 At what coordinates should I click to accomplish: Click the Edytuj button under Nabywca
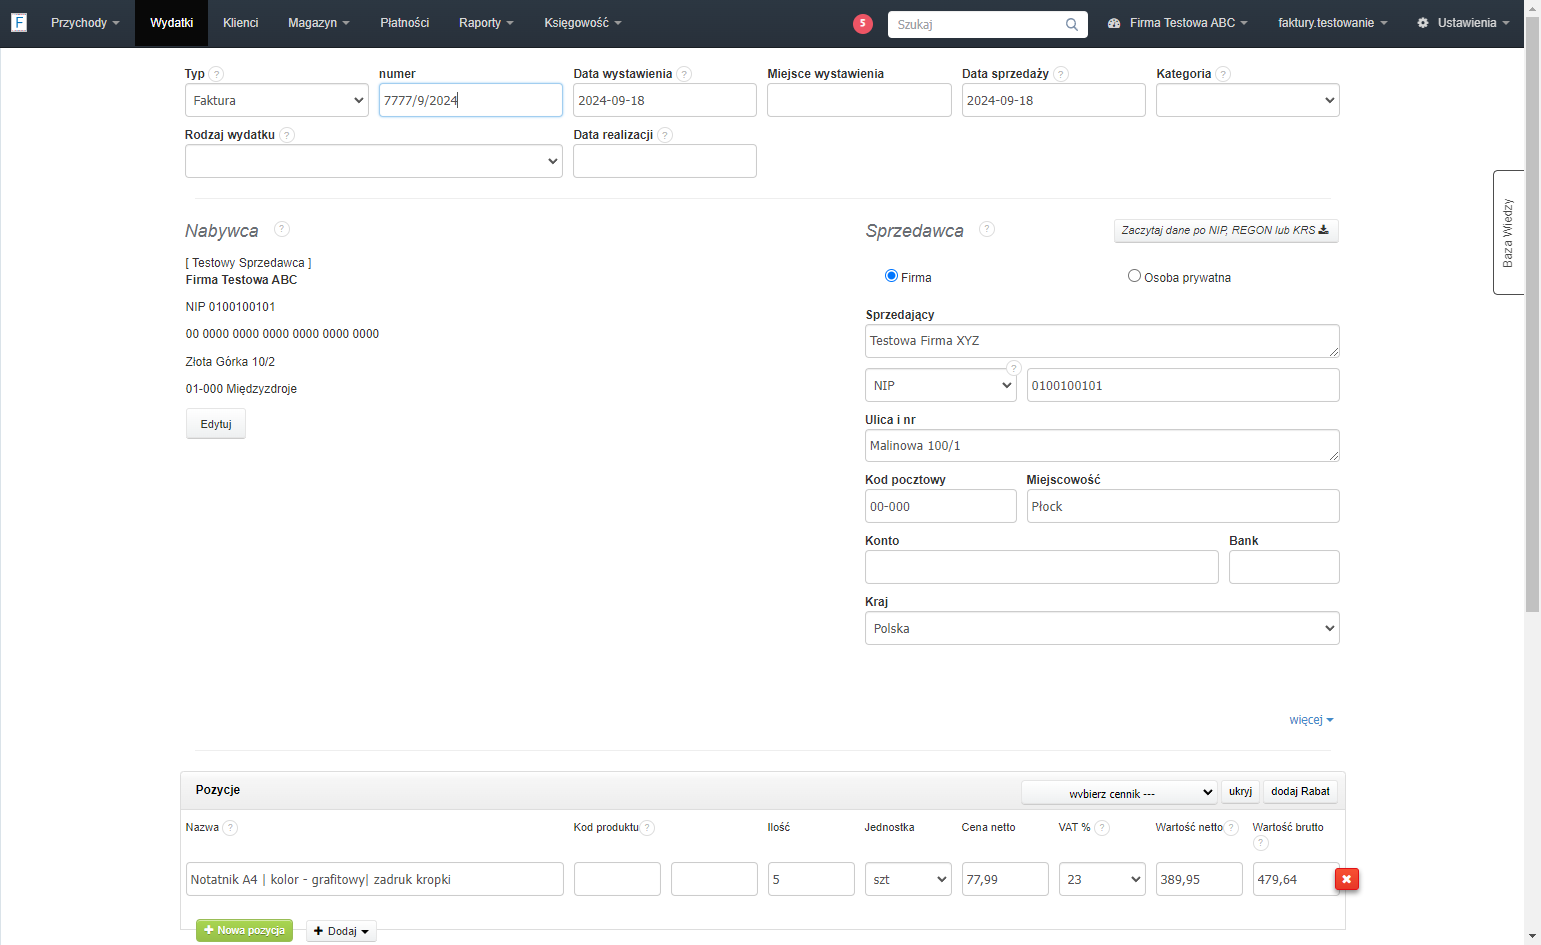point(216,424)
